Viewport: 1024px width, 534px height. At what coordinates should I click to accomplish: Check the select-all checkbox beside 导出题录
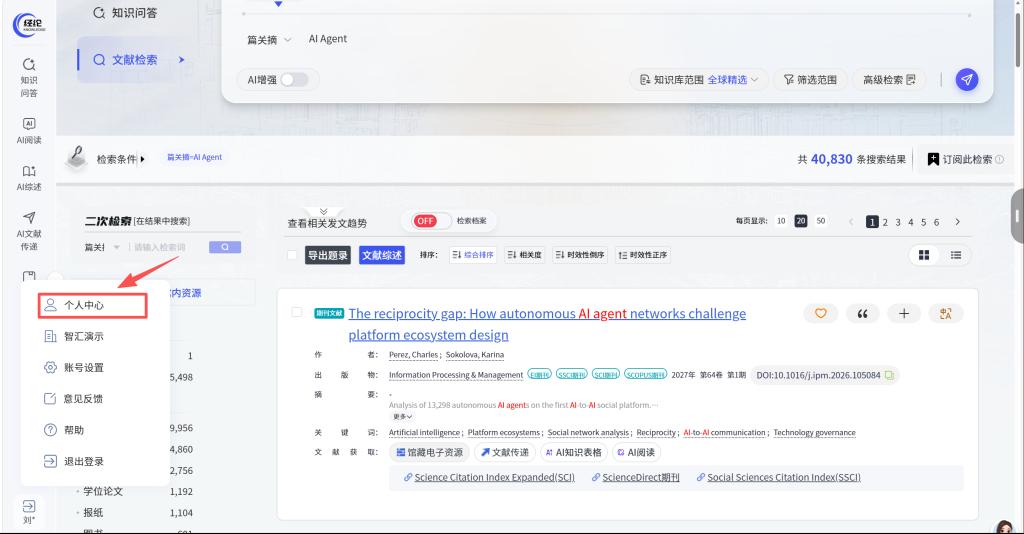tap(292, 255)
